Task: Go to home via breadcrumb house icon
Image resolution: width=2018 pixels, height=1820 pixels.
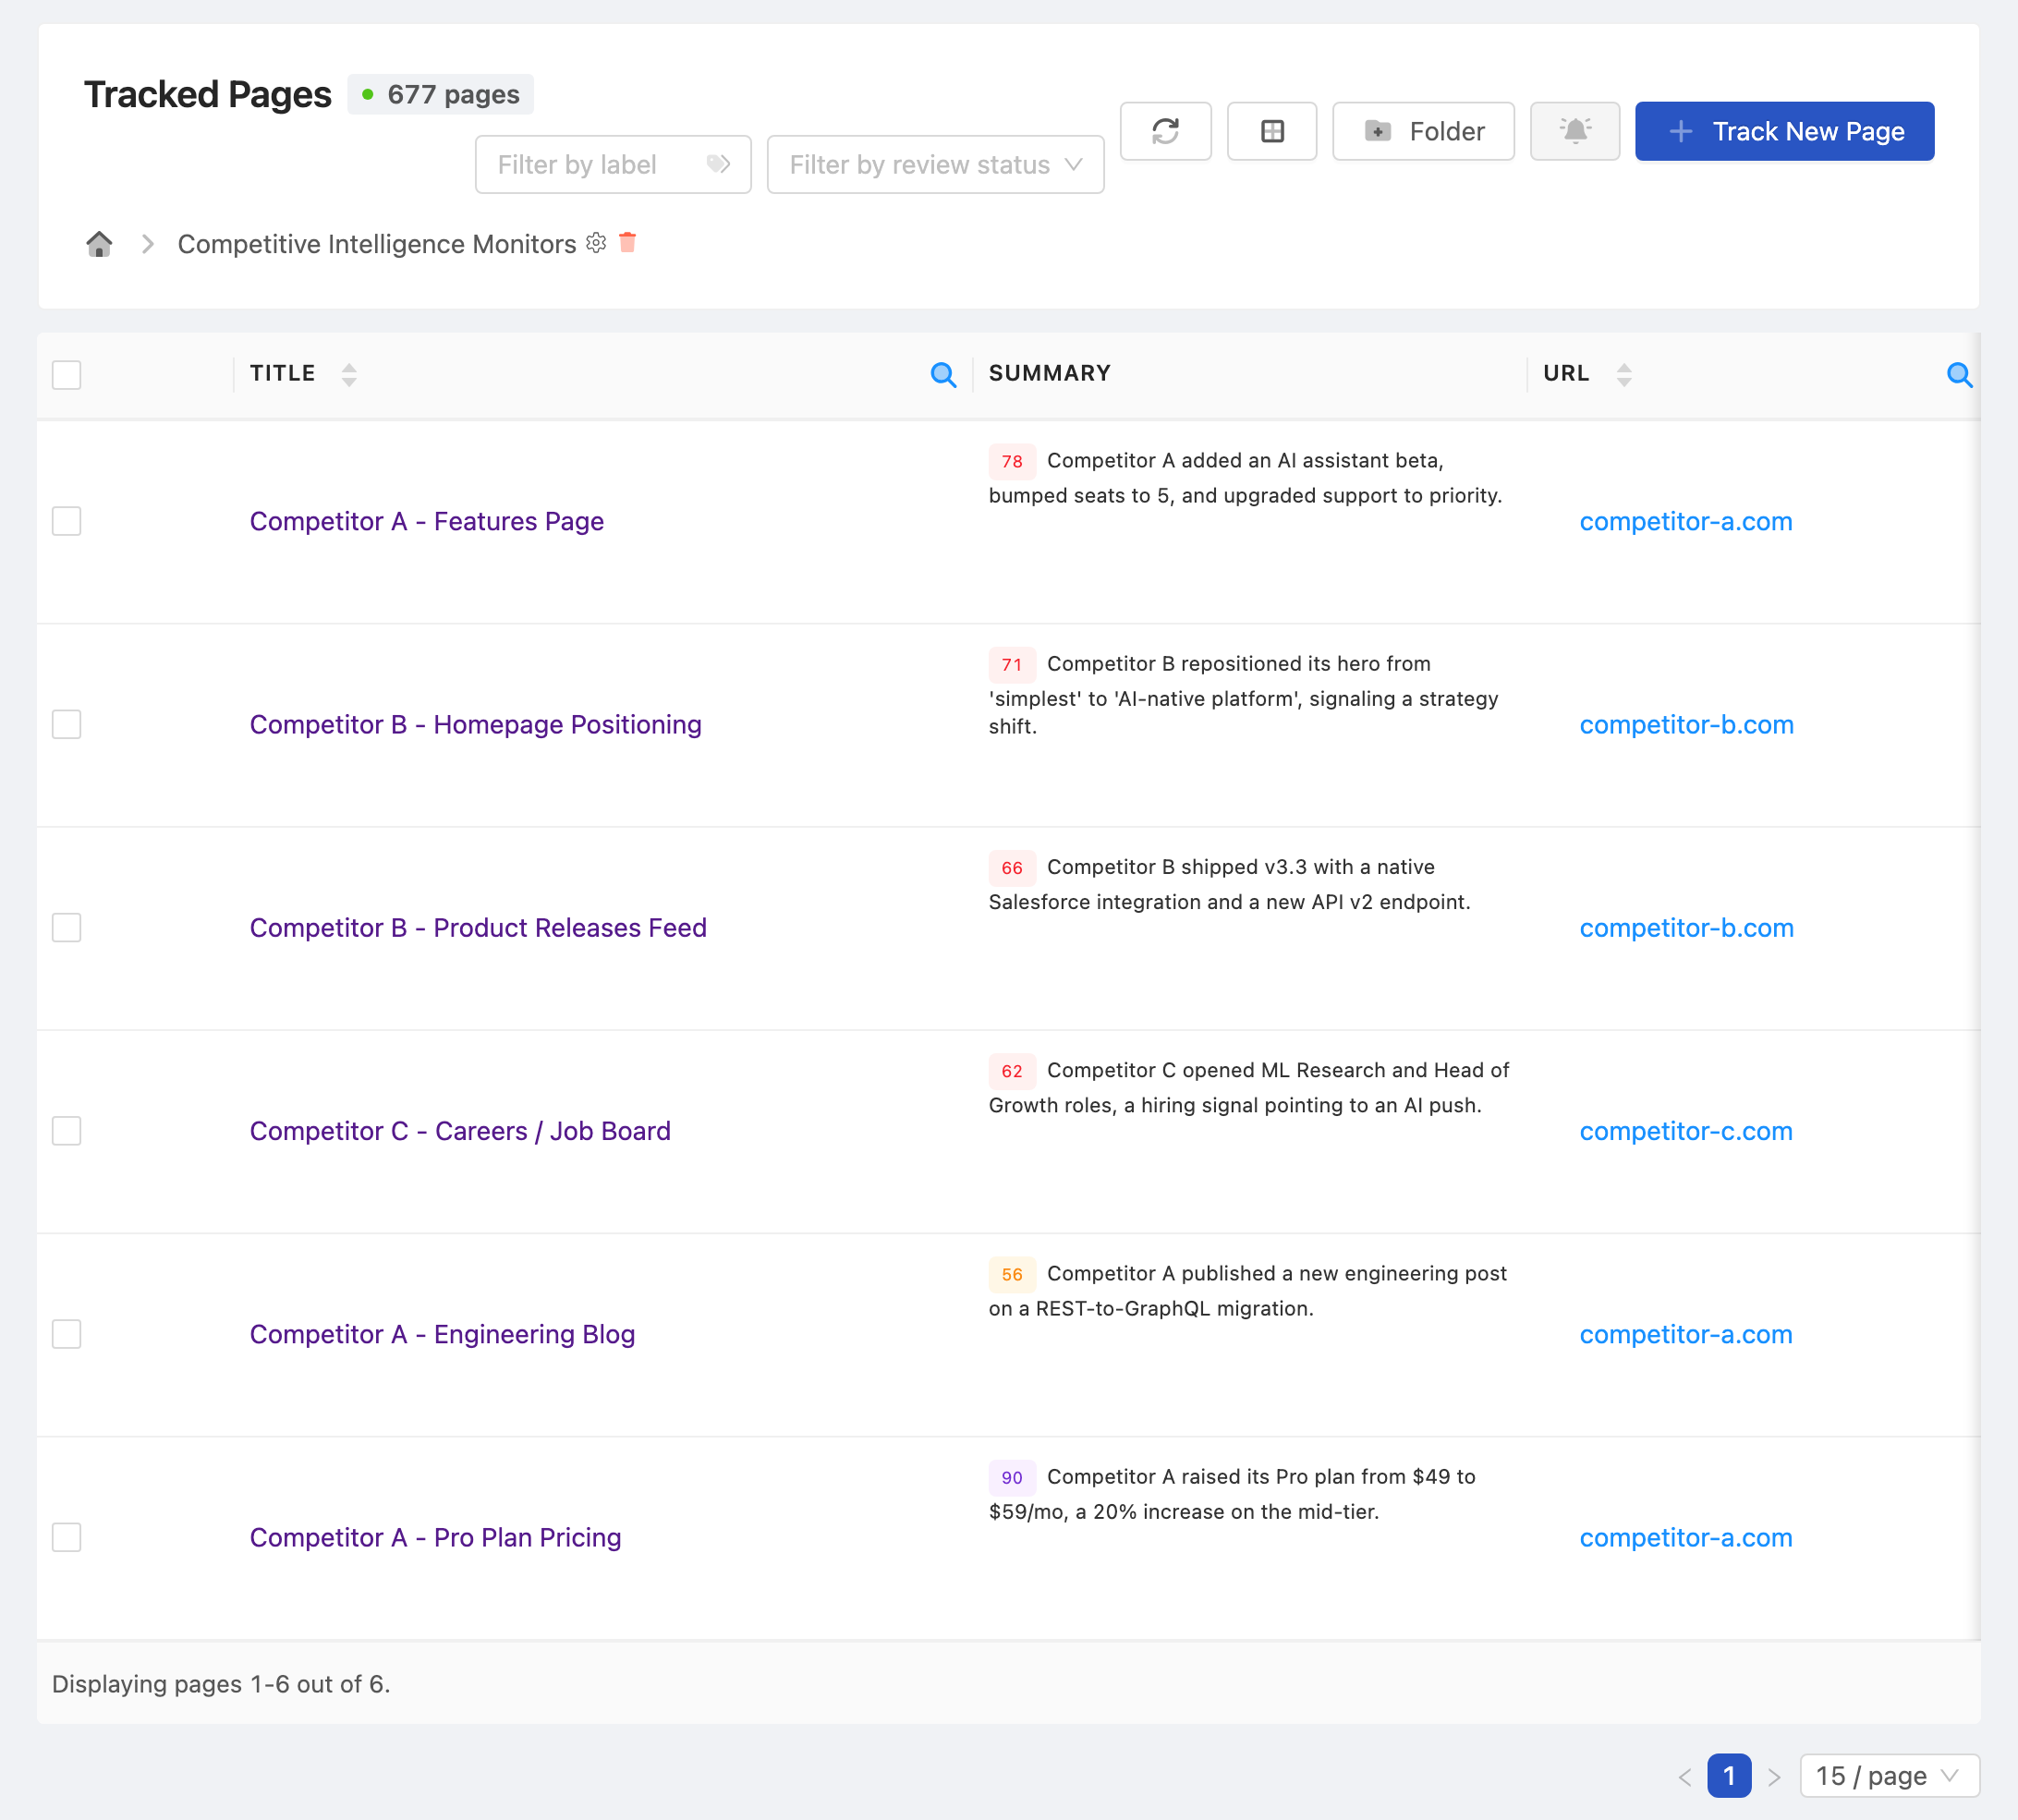Action: click(99, 244)
